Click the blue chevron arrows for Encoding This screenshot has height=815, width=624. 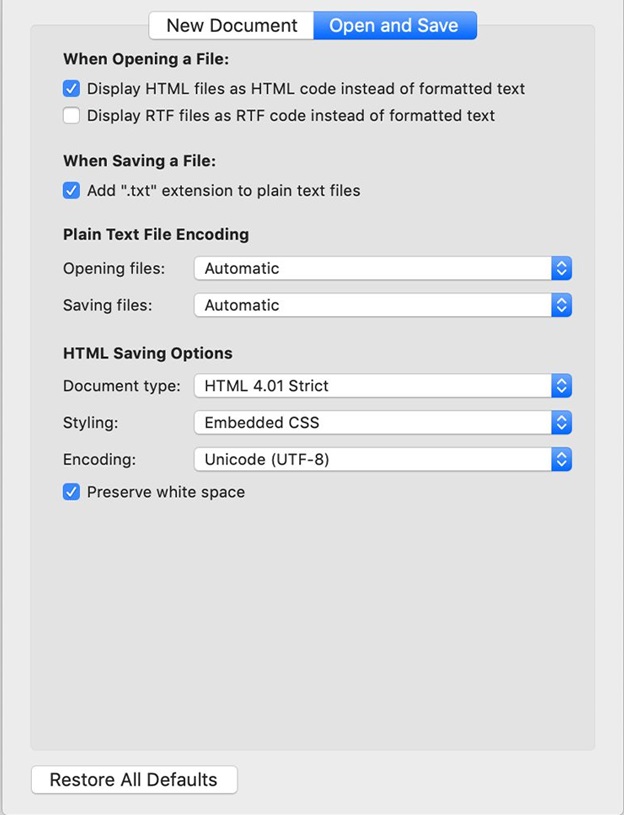pos(561,459)
